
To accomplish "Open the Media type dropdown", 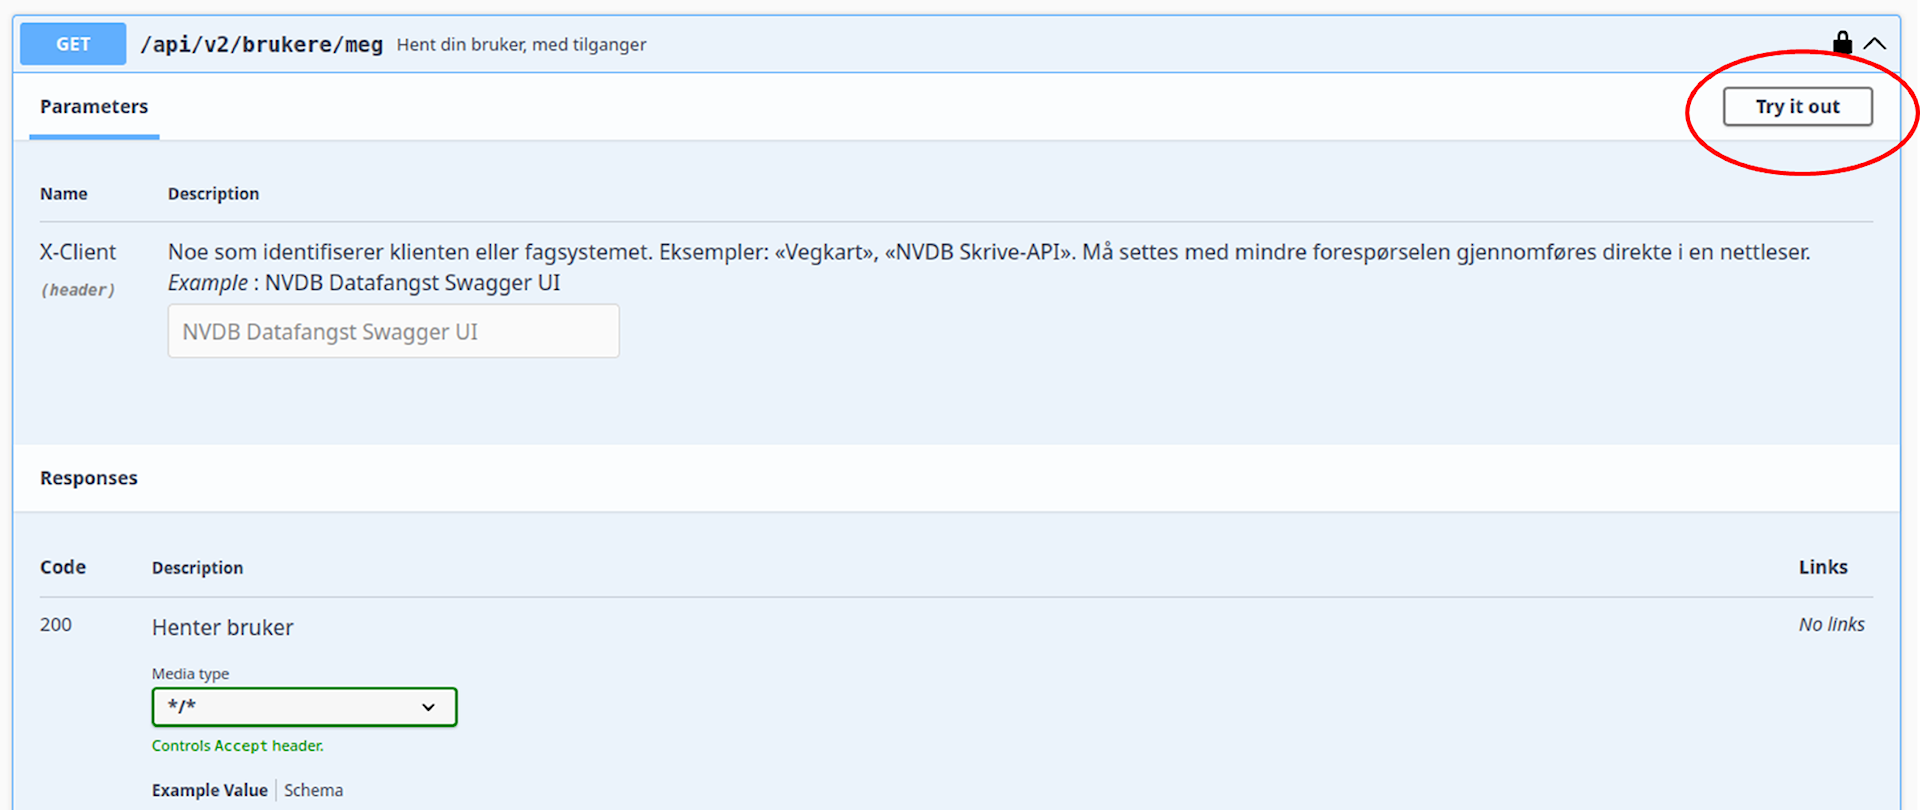I will click(x=304, y=707).
